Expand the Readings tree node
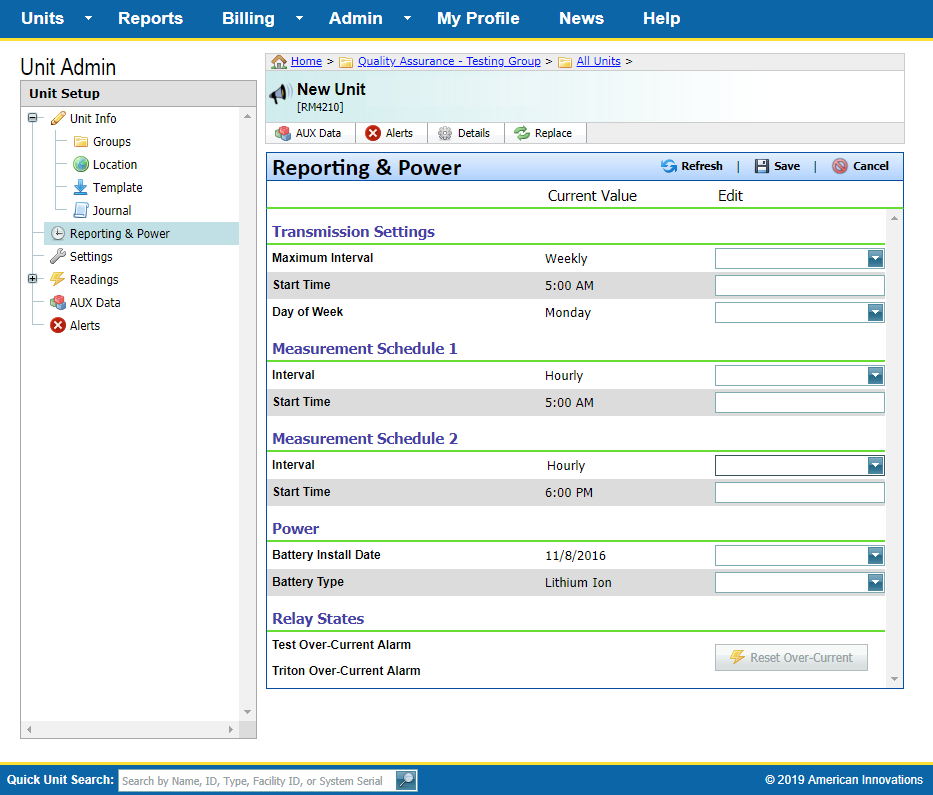Image resolution: width=933 pixels, height=795 pixels. tap(33, 279)
